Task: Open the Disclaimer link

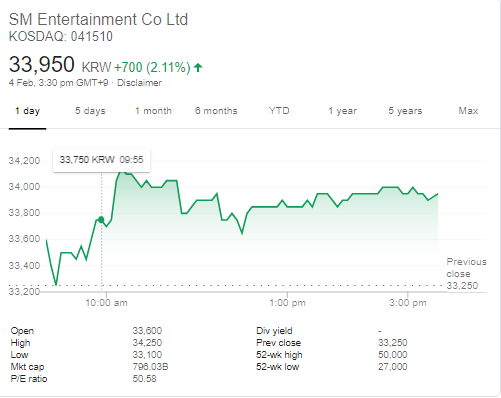Action: pos(139,83)
